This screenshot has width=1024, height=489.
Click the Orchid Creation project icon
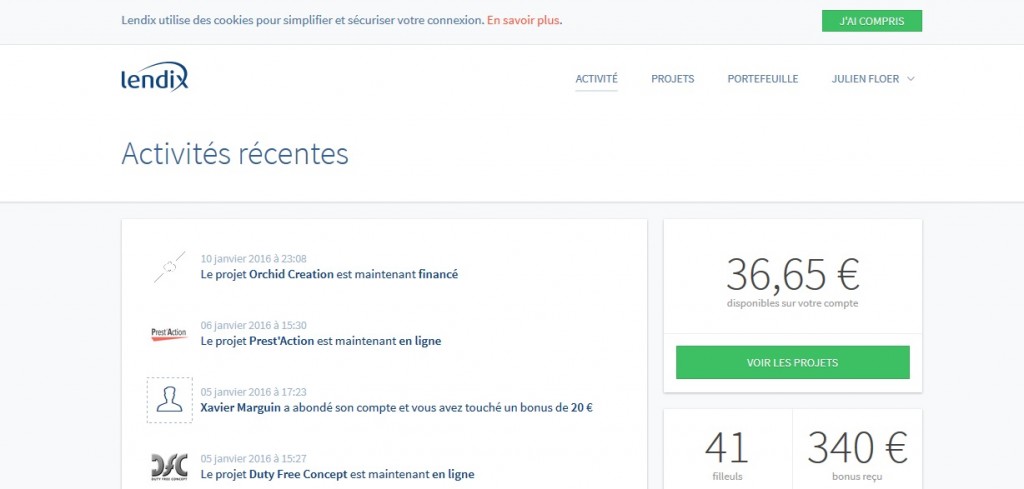(169, 266)
